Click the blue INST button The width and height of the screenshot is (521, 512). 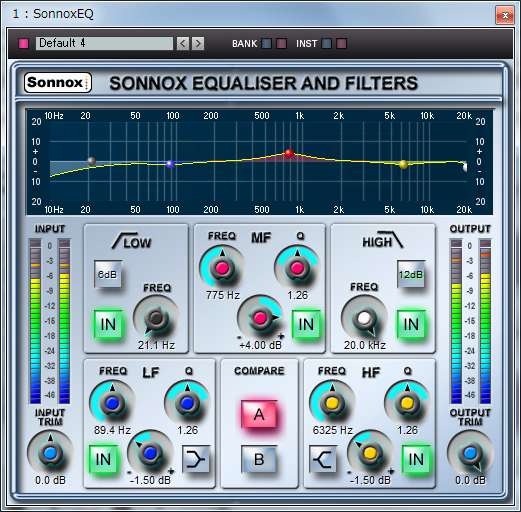click(326, 44)
